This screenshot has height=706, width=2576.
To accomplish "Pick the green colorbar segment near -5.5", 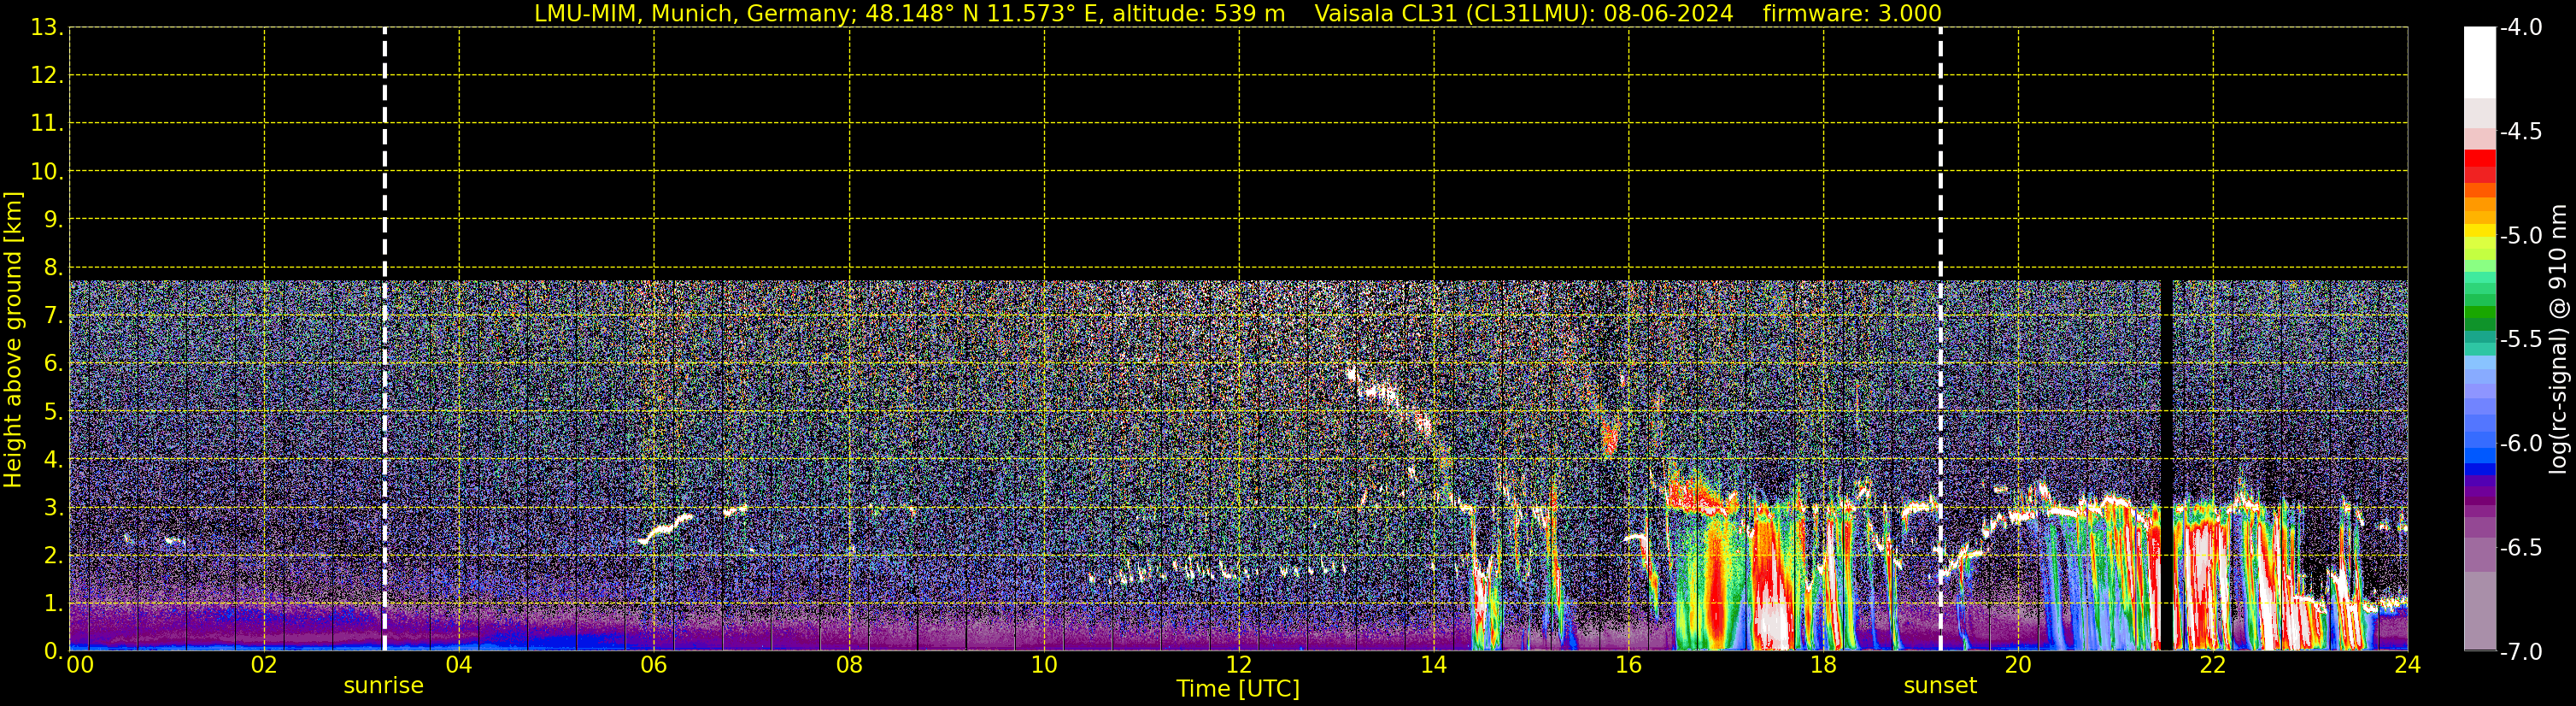I will tap(2479, 318).
